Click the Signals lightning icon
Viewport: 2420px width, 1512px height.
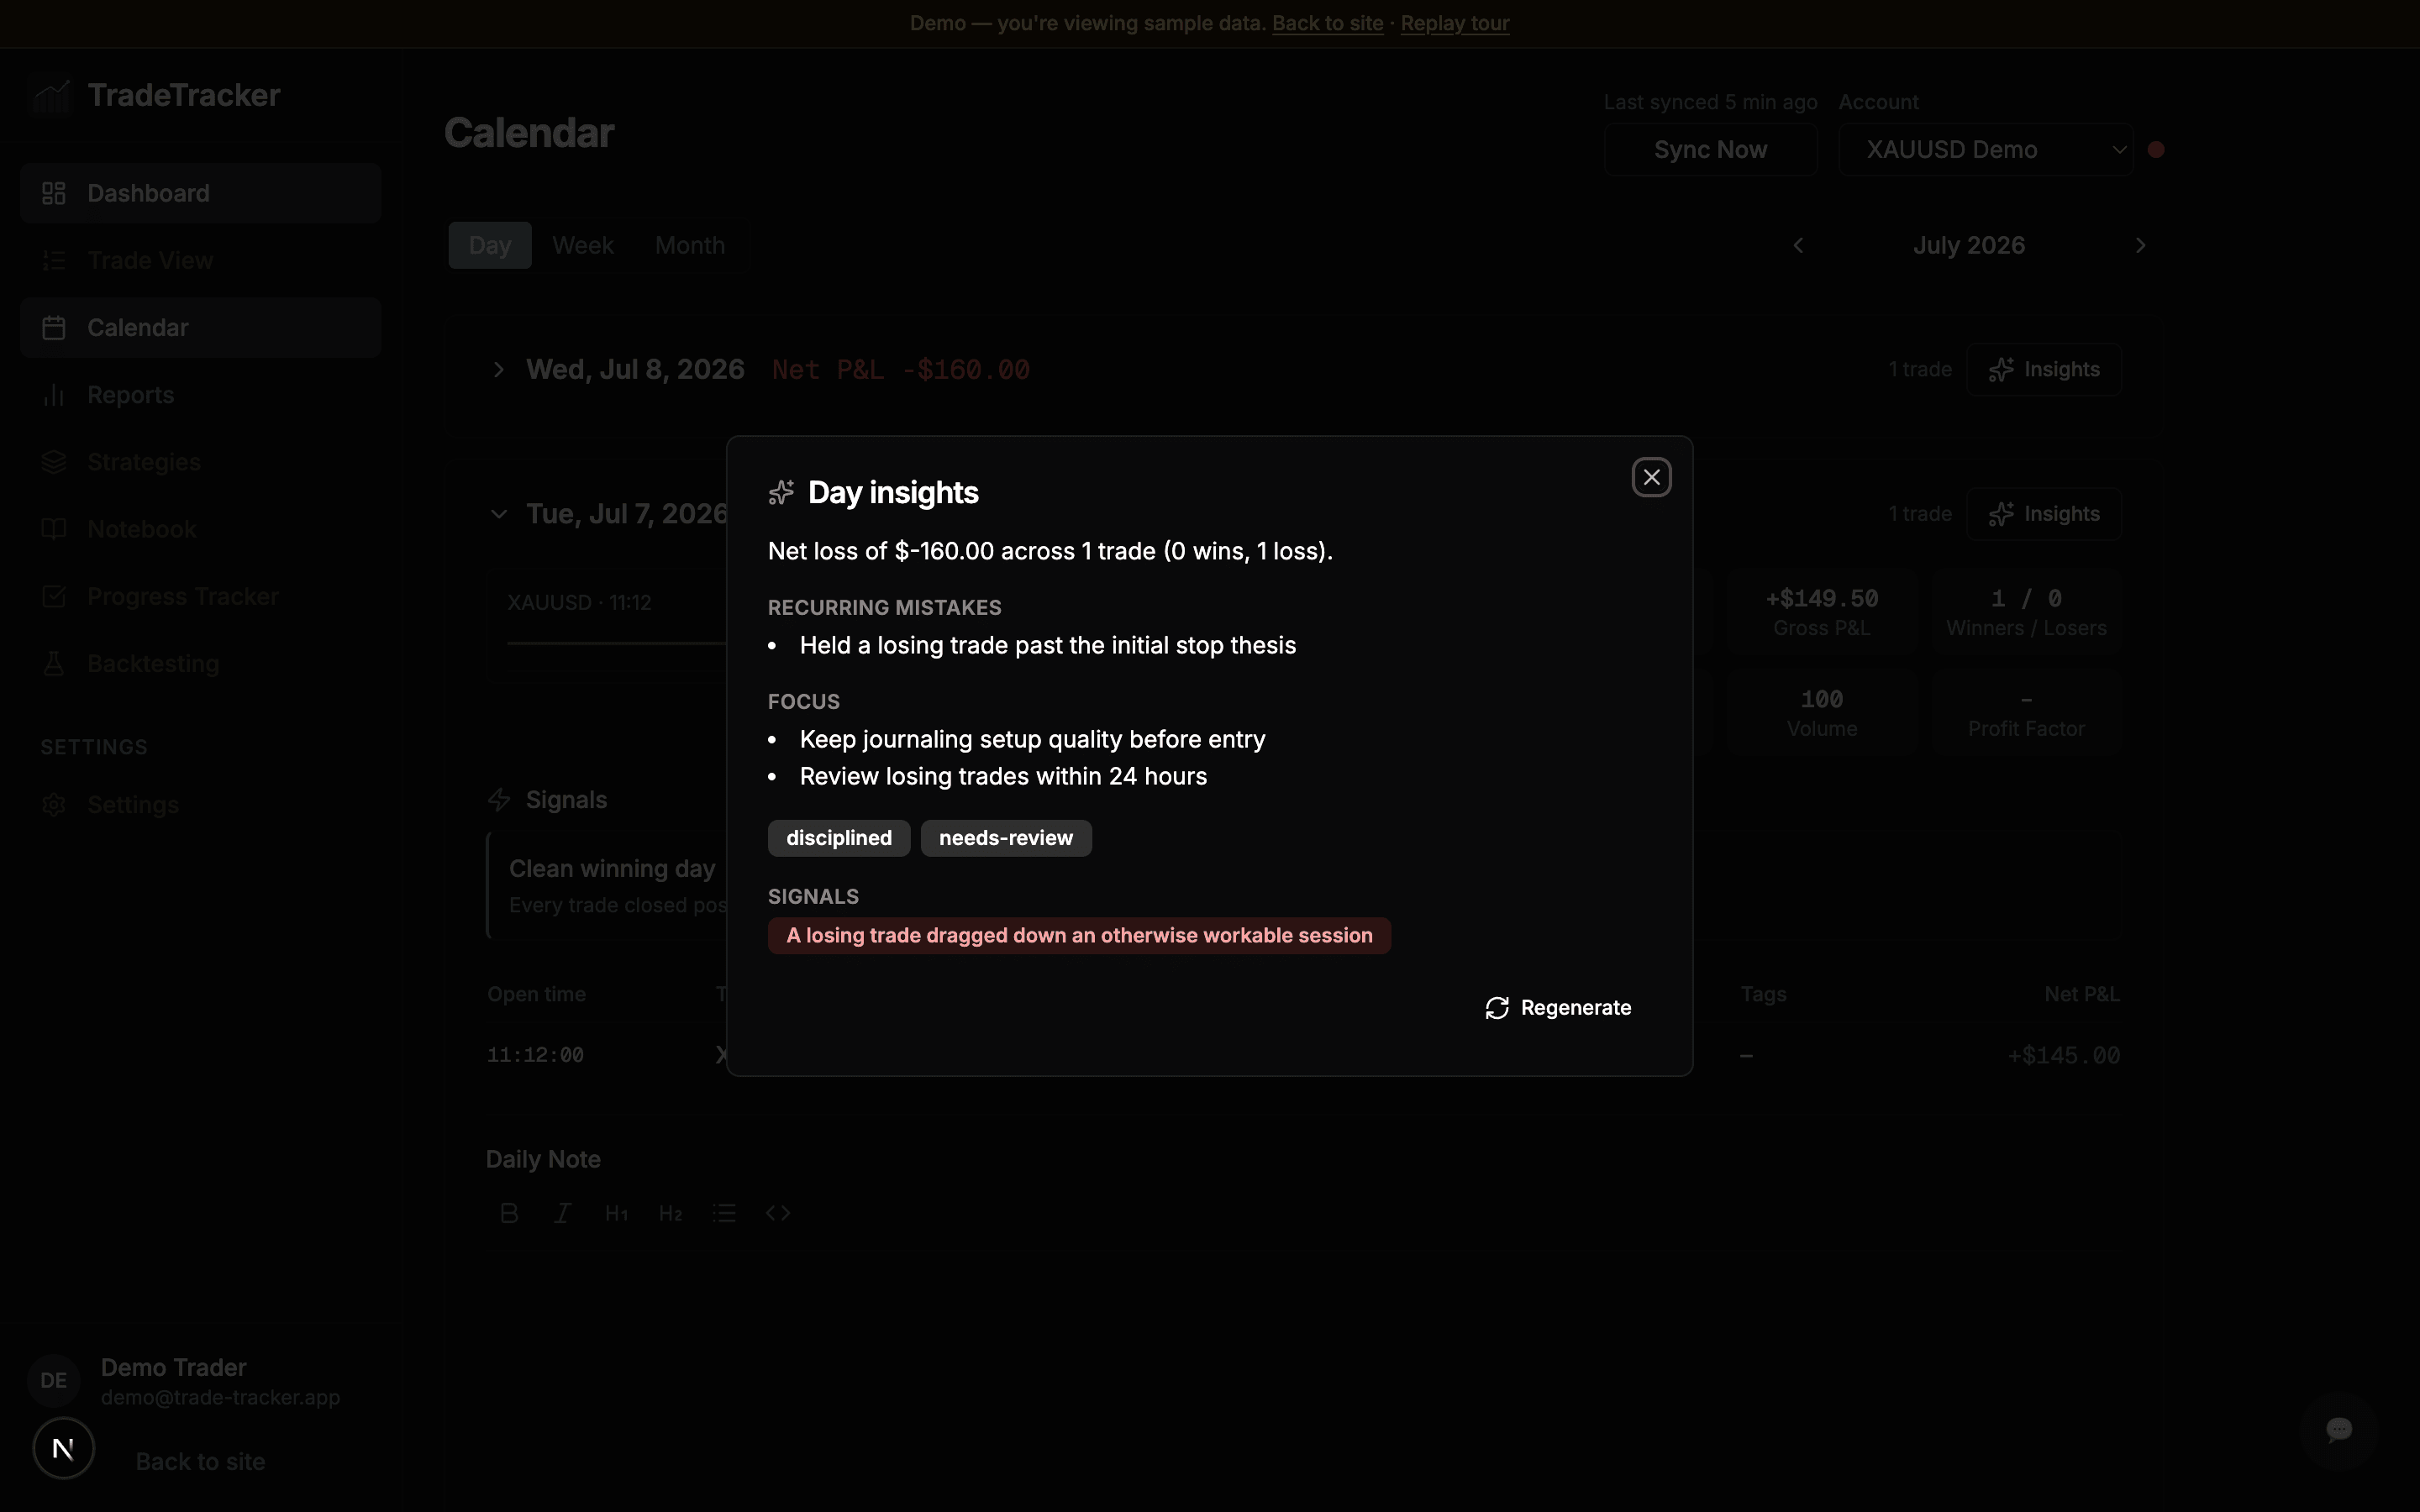point(498,800)
